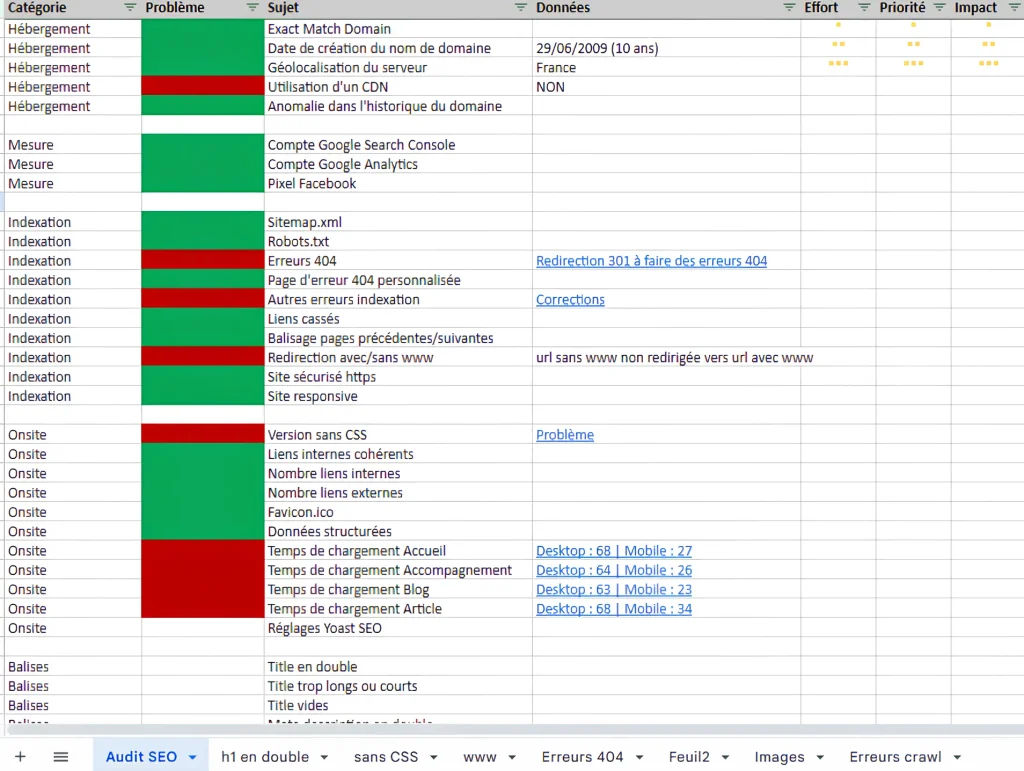Viewport: 1024px width, 771px height.
Task: Select cell Données structurées
Action: point(398,531)
